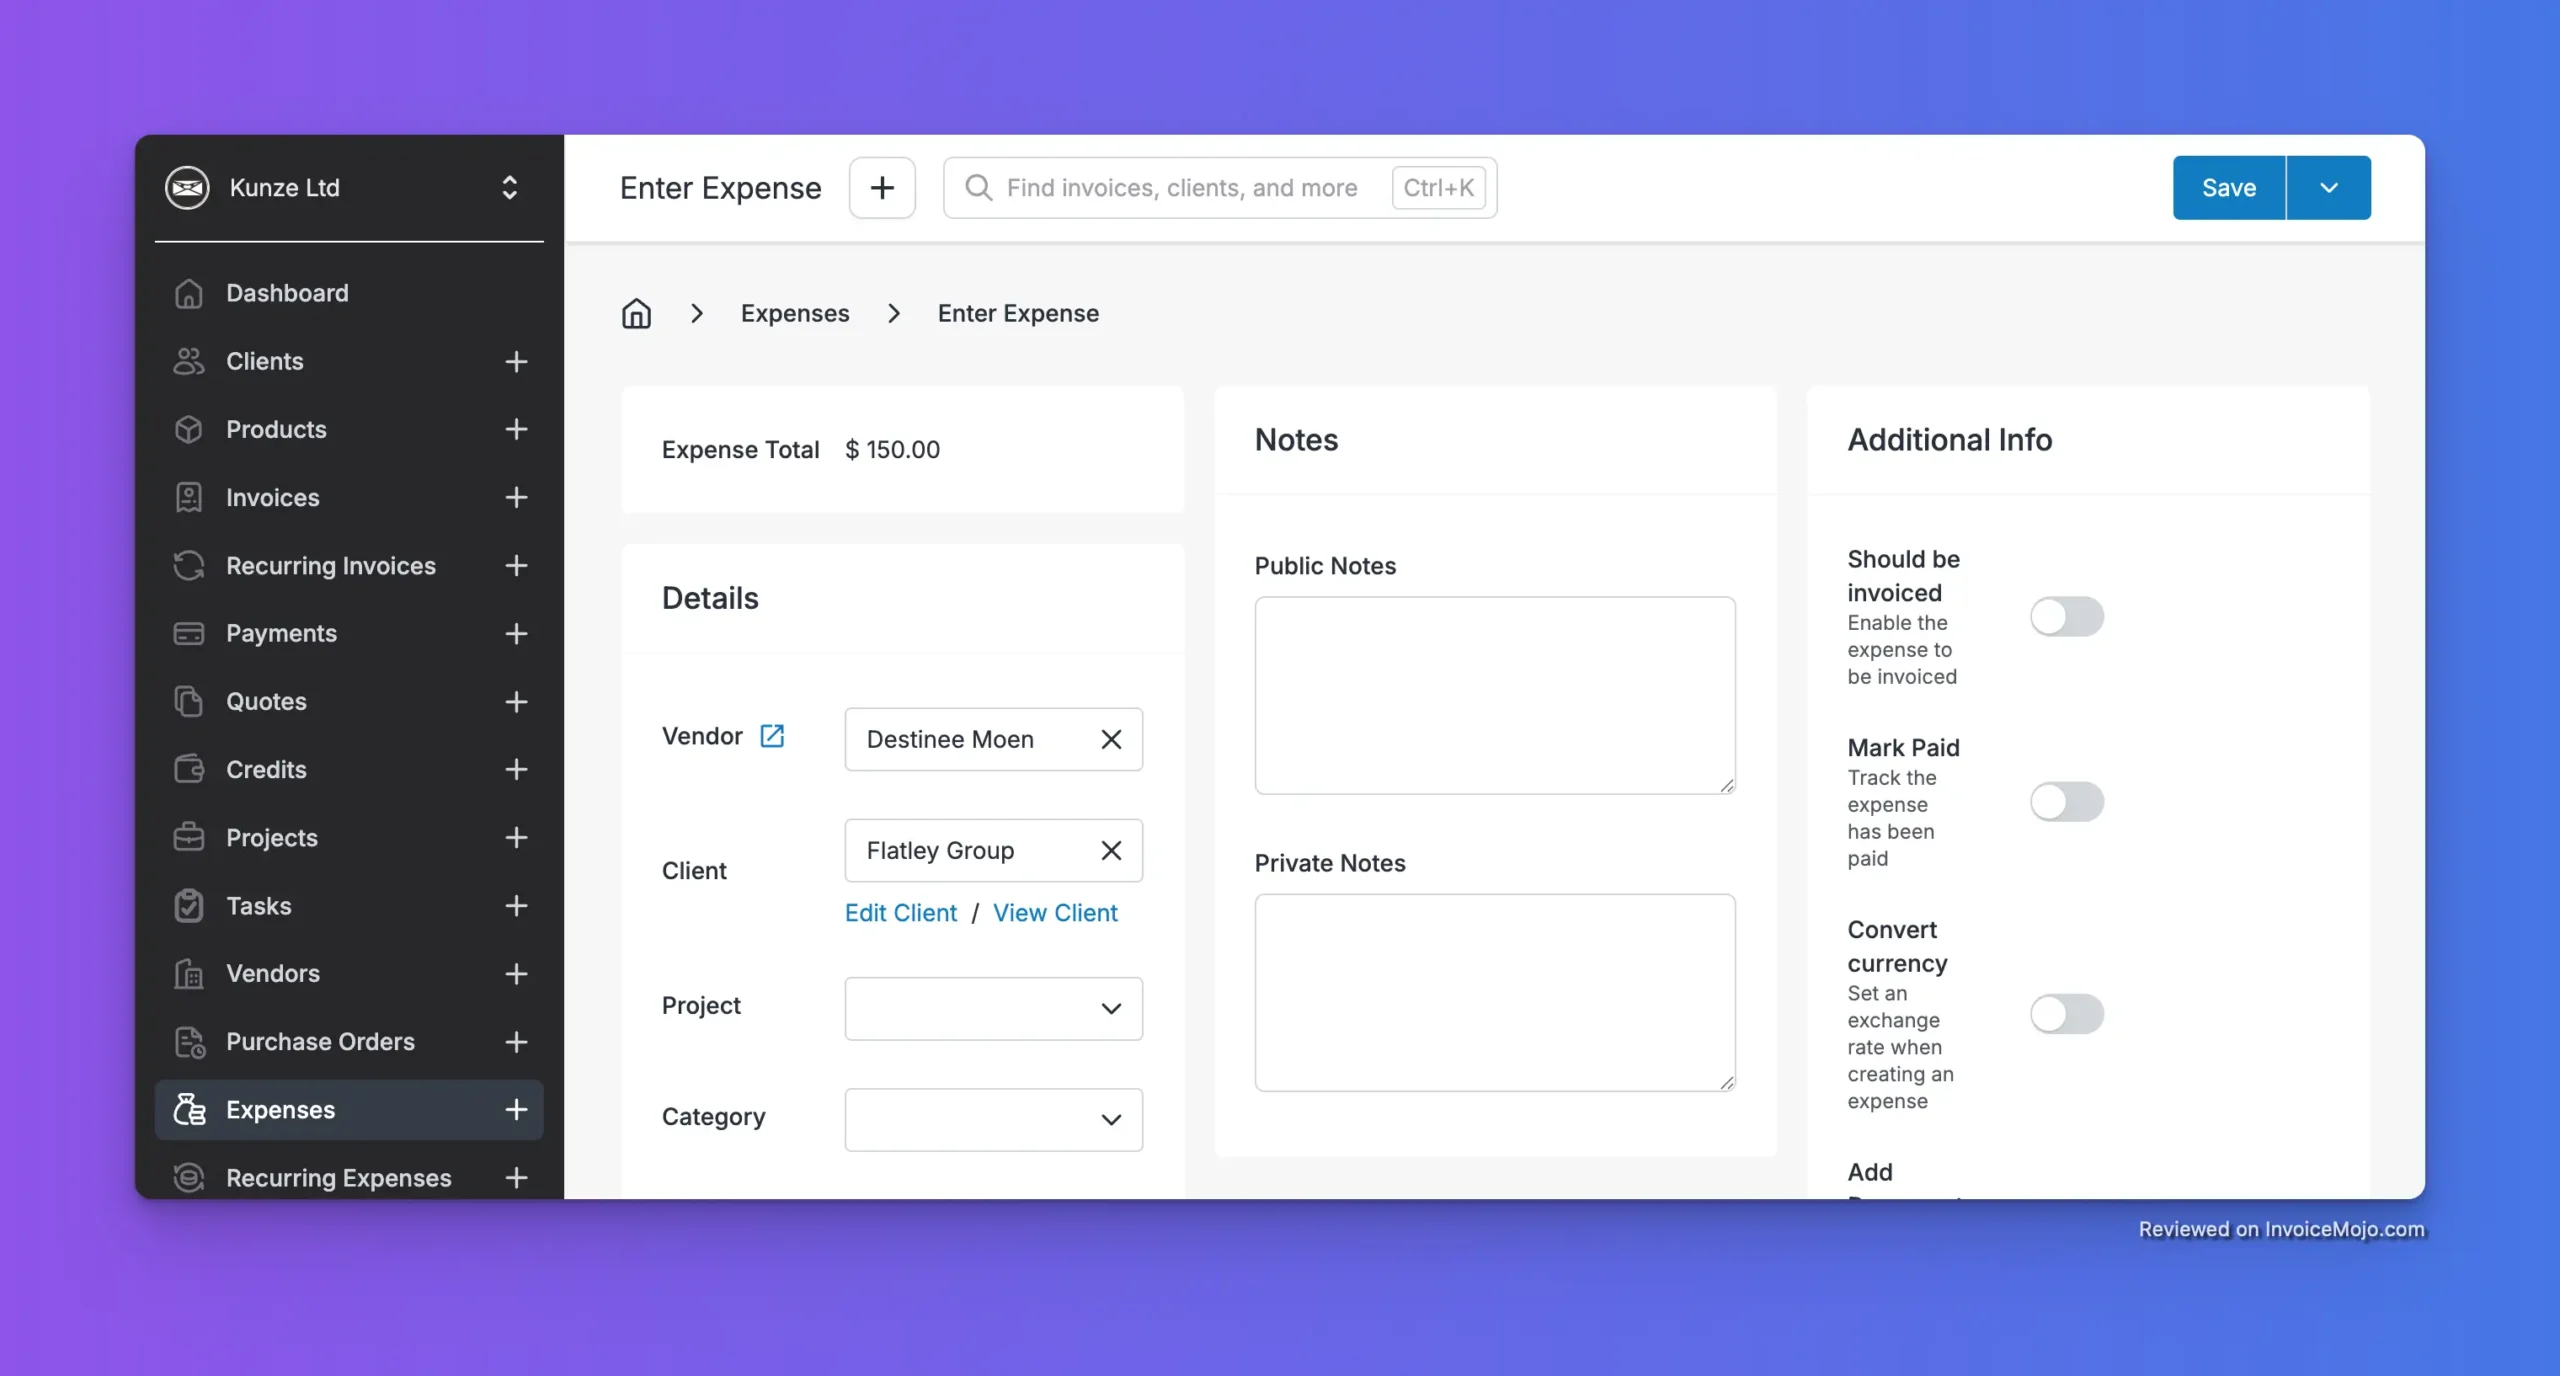
Task: Clear the Destinee Moen vendor selection
Action: 1111,739
